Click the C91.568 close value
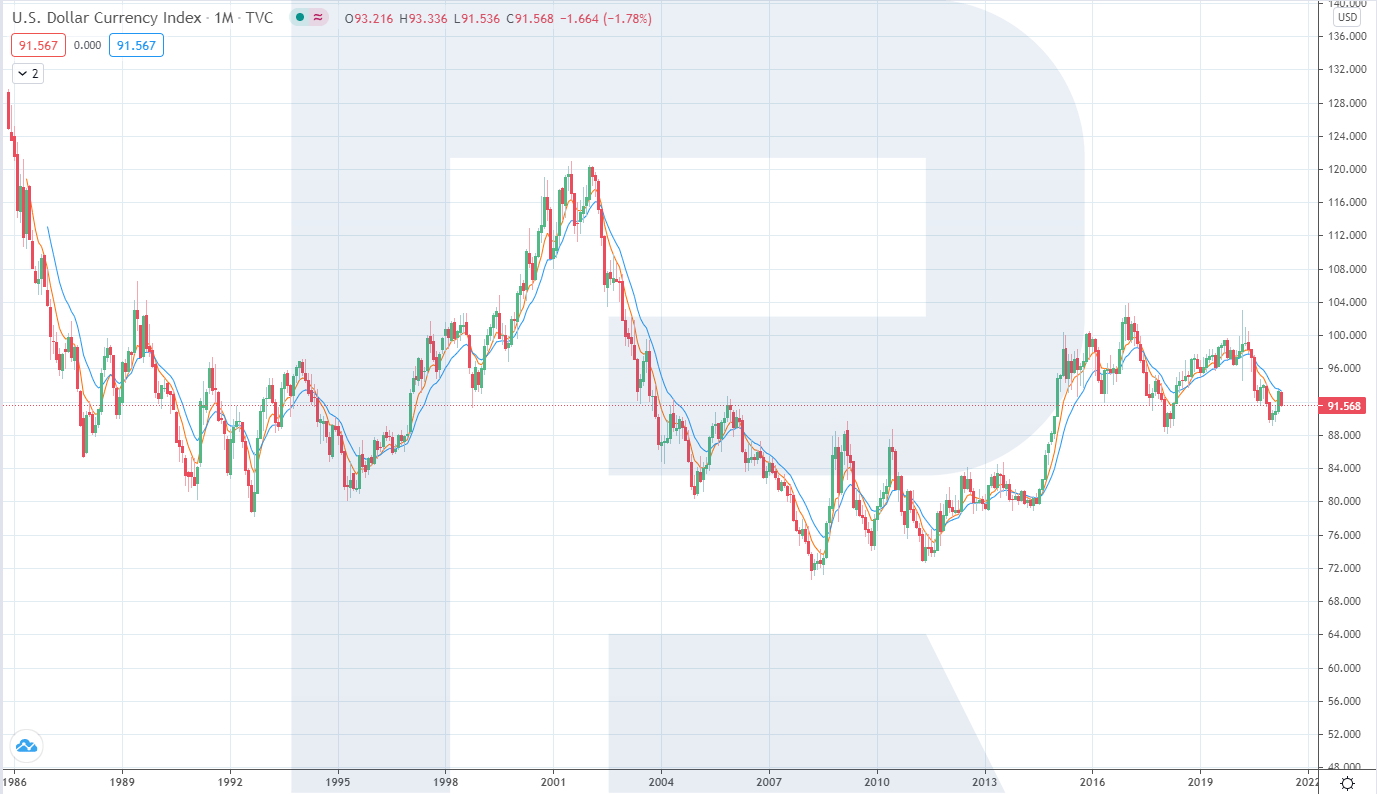Viewport: 1377px width, 794px height. click(x=530, y=18)
